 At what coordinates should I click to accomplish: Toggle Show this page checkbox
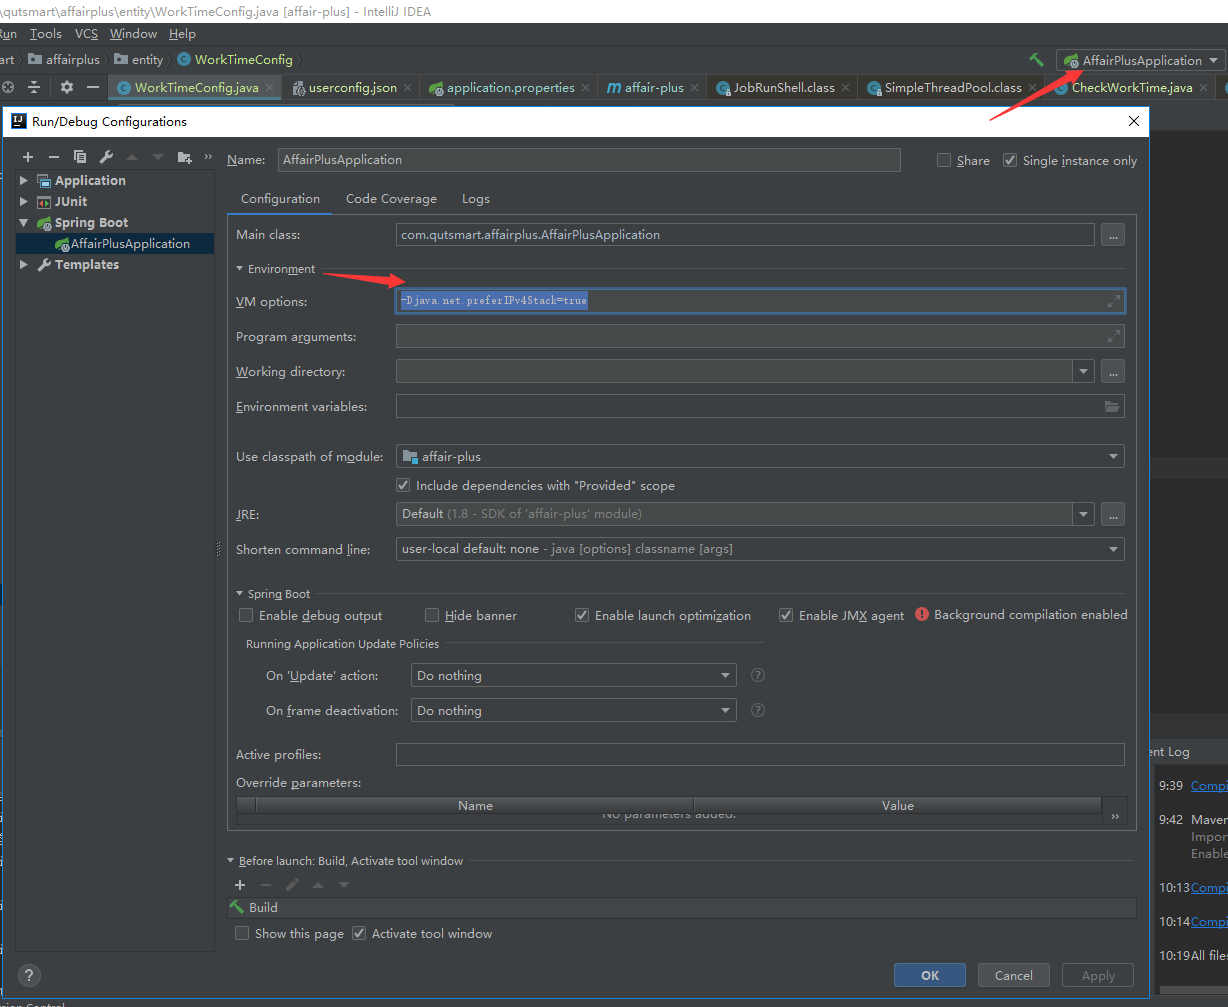point(242,933)
